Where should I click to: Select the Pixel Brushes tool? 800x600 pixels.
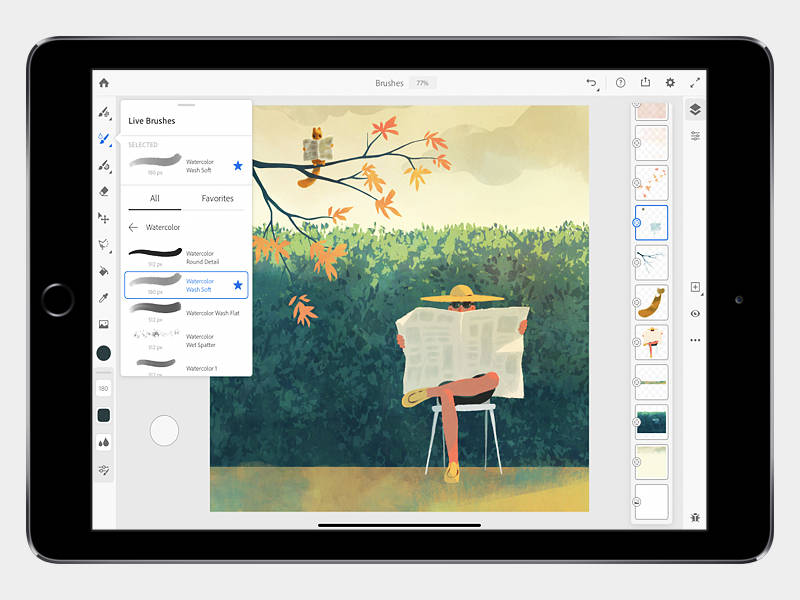tap(103, 114)
